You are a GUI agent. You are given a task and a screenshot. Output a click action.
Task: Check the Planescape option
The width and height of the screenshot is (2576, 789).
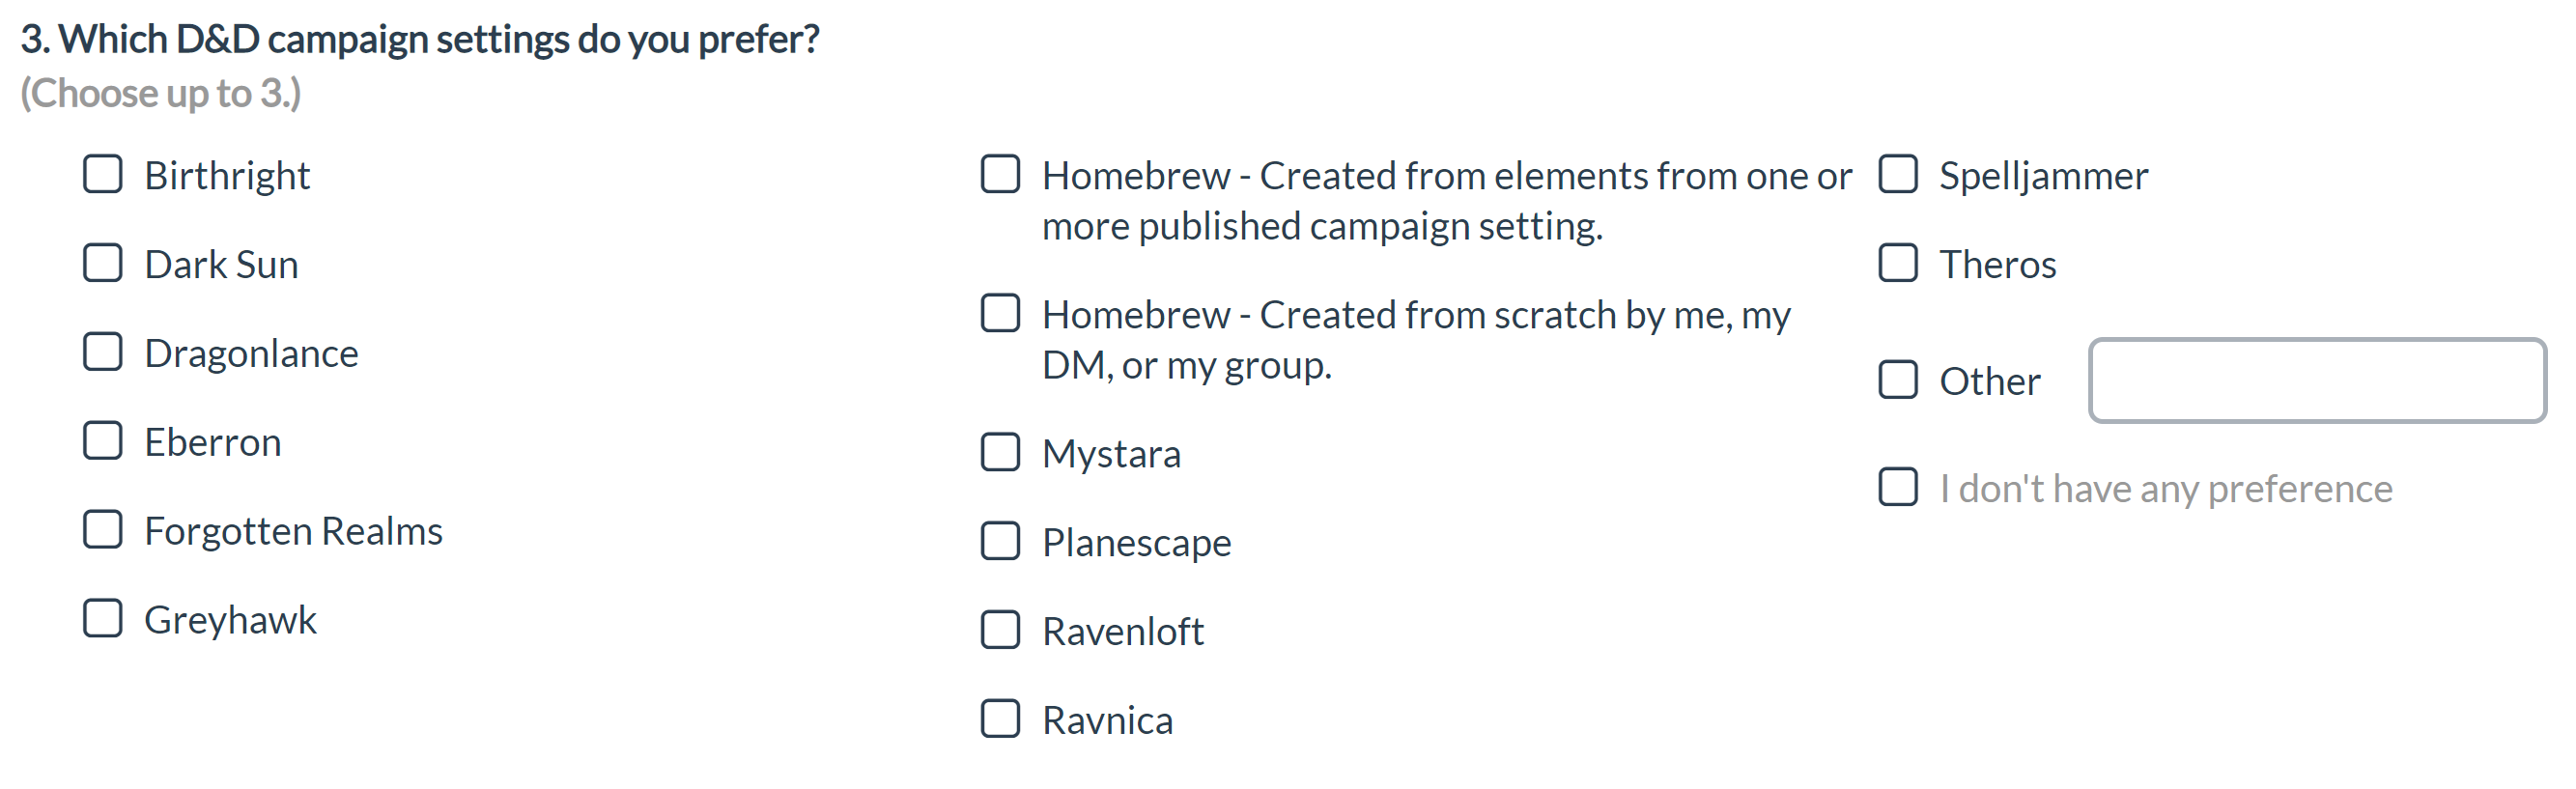tap(1000, 541)
